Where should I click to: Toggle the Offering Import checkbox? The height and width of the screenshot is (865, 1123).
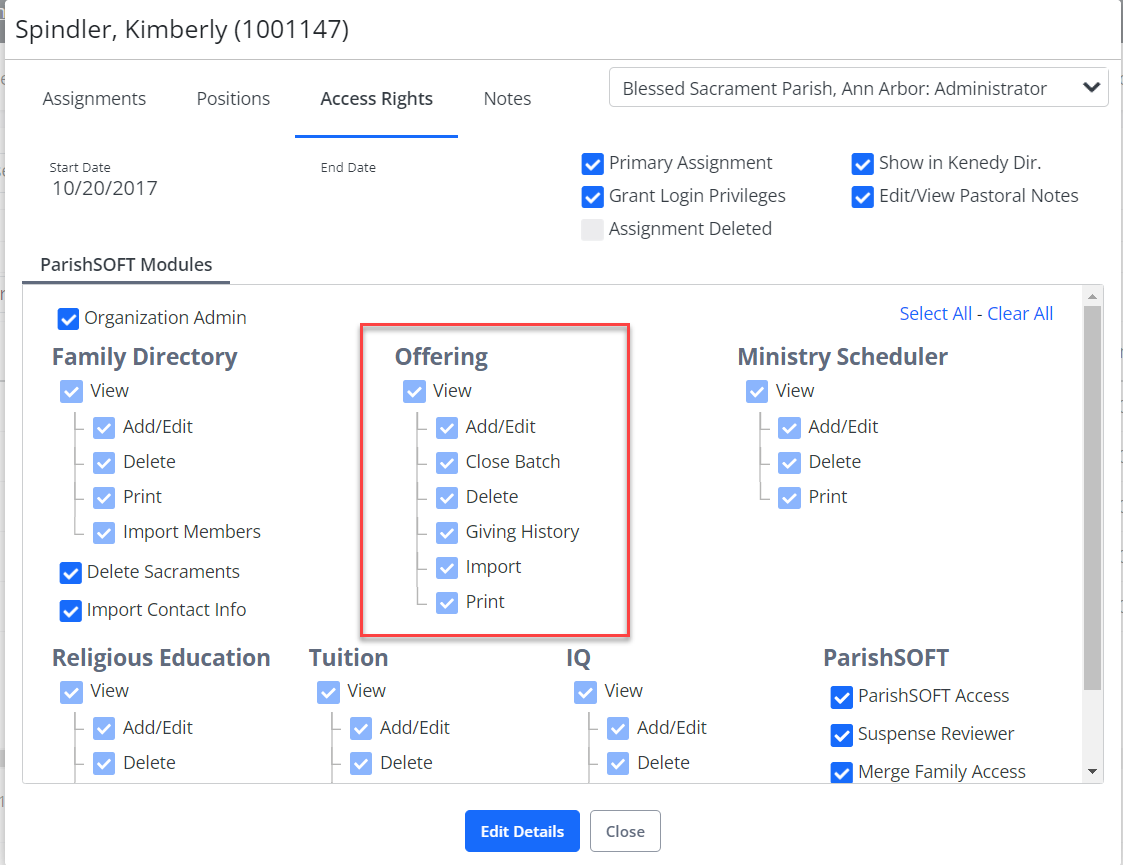pyautogui.click(x=447, y=568)
